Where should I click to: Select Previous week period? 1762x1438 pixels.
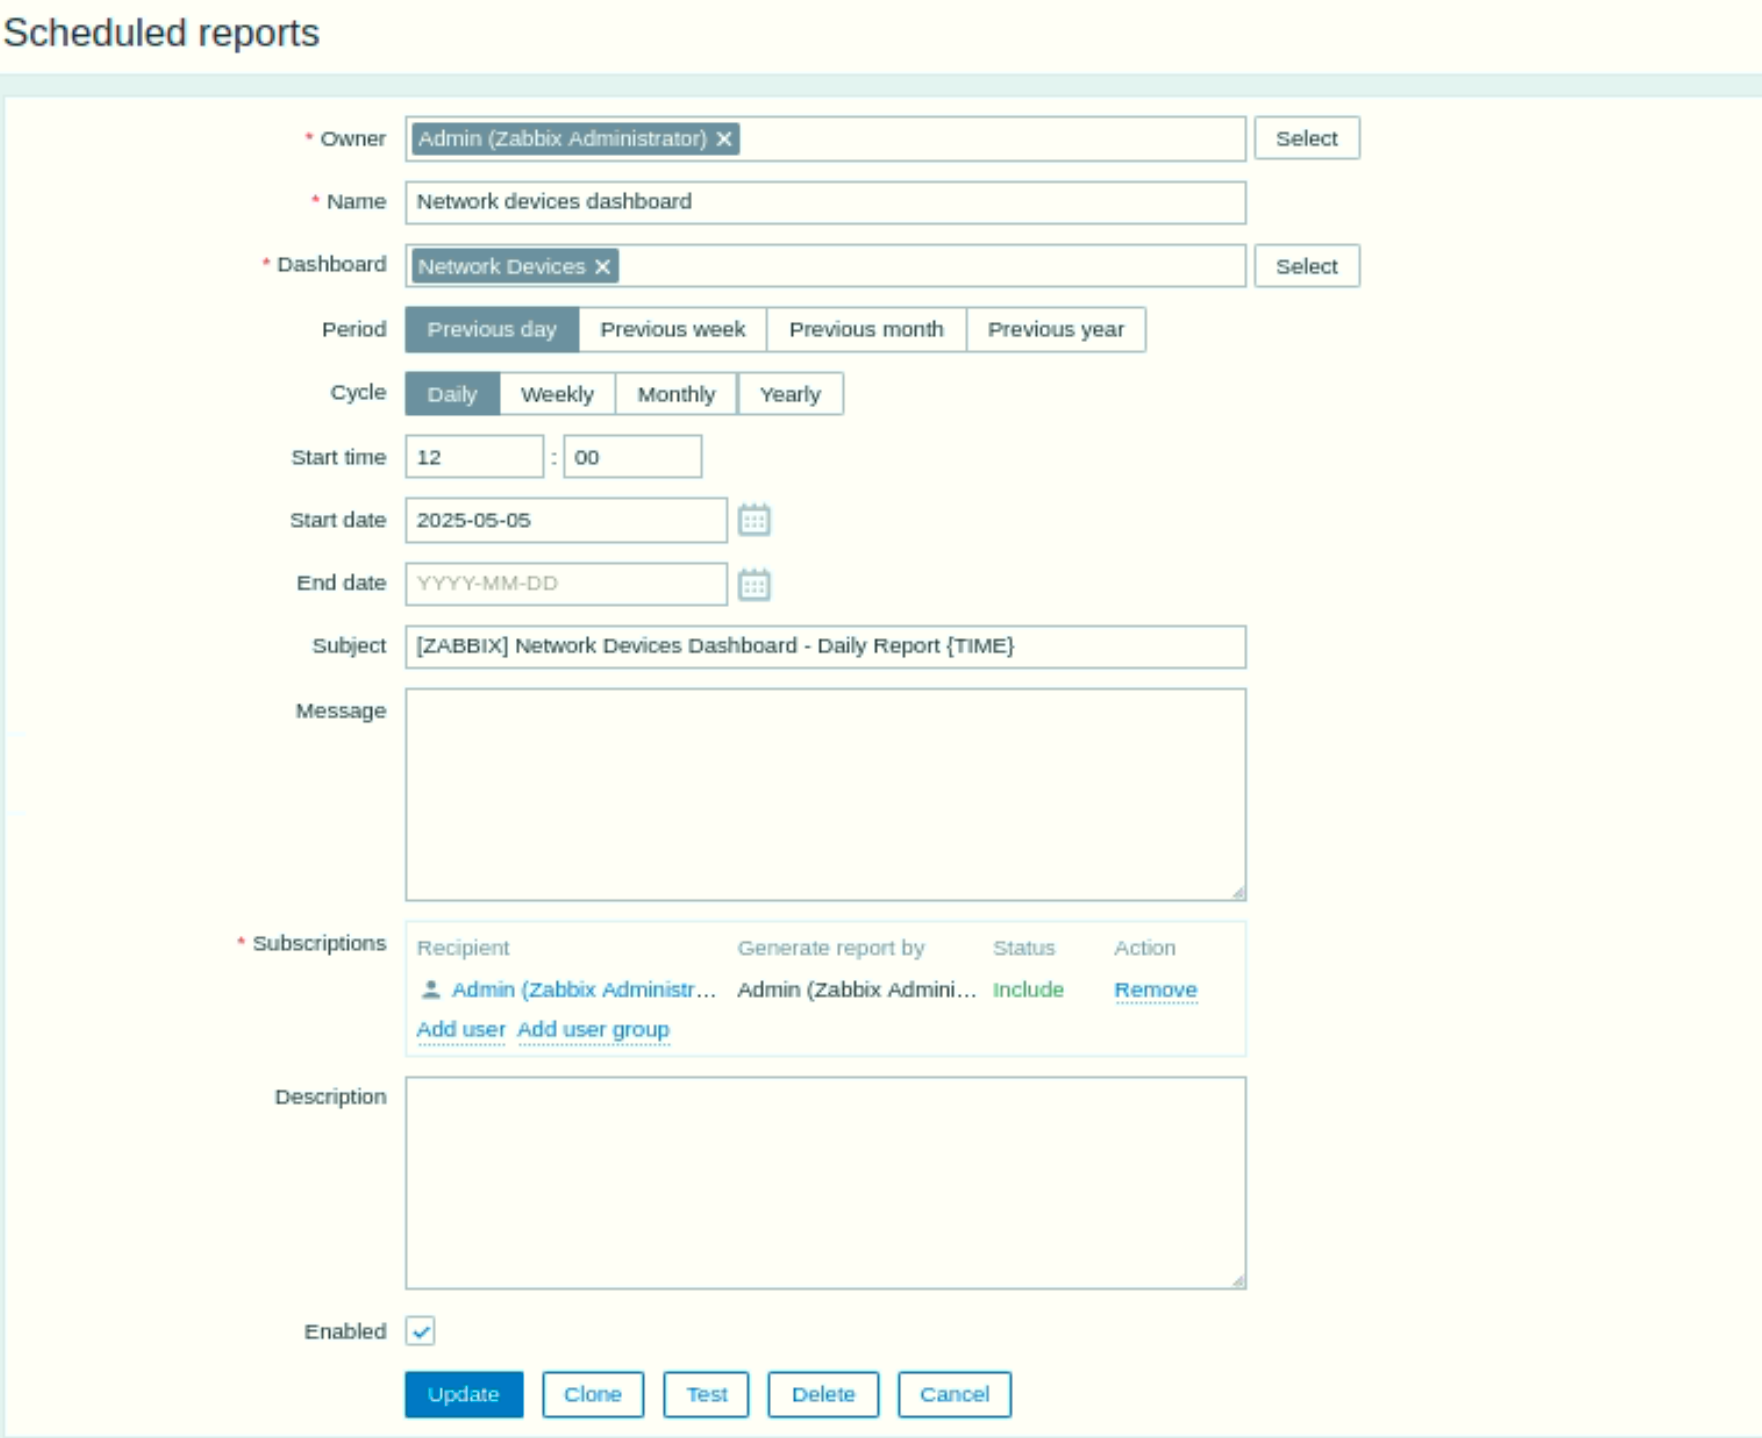pos(672,330)
